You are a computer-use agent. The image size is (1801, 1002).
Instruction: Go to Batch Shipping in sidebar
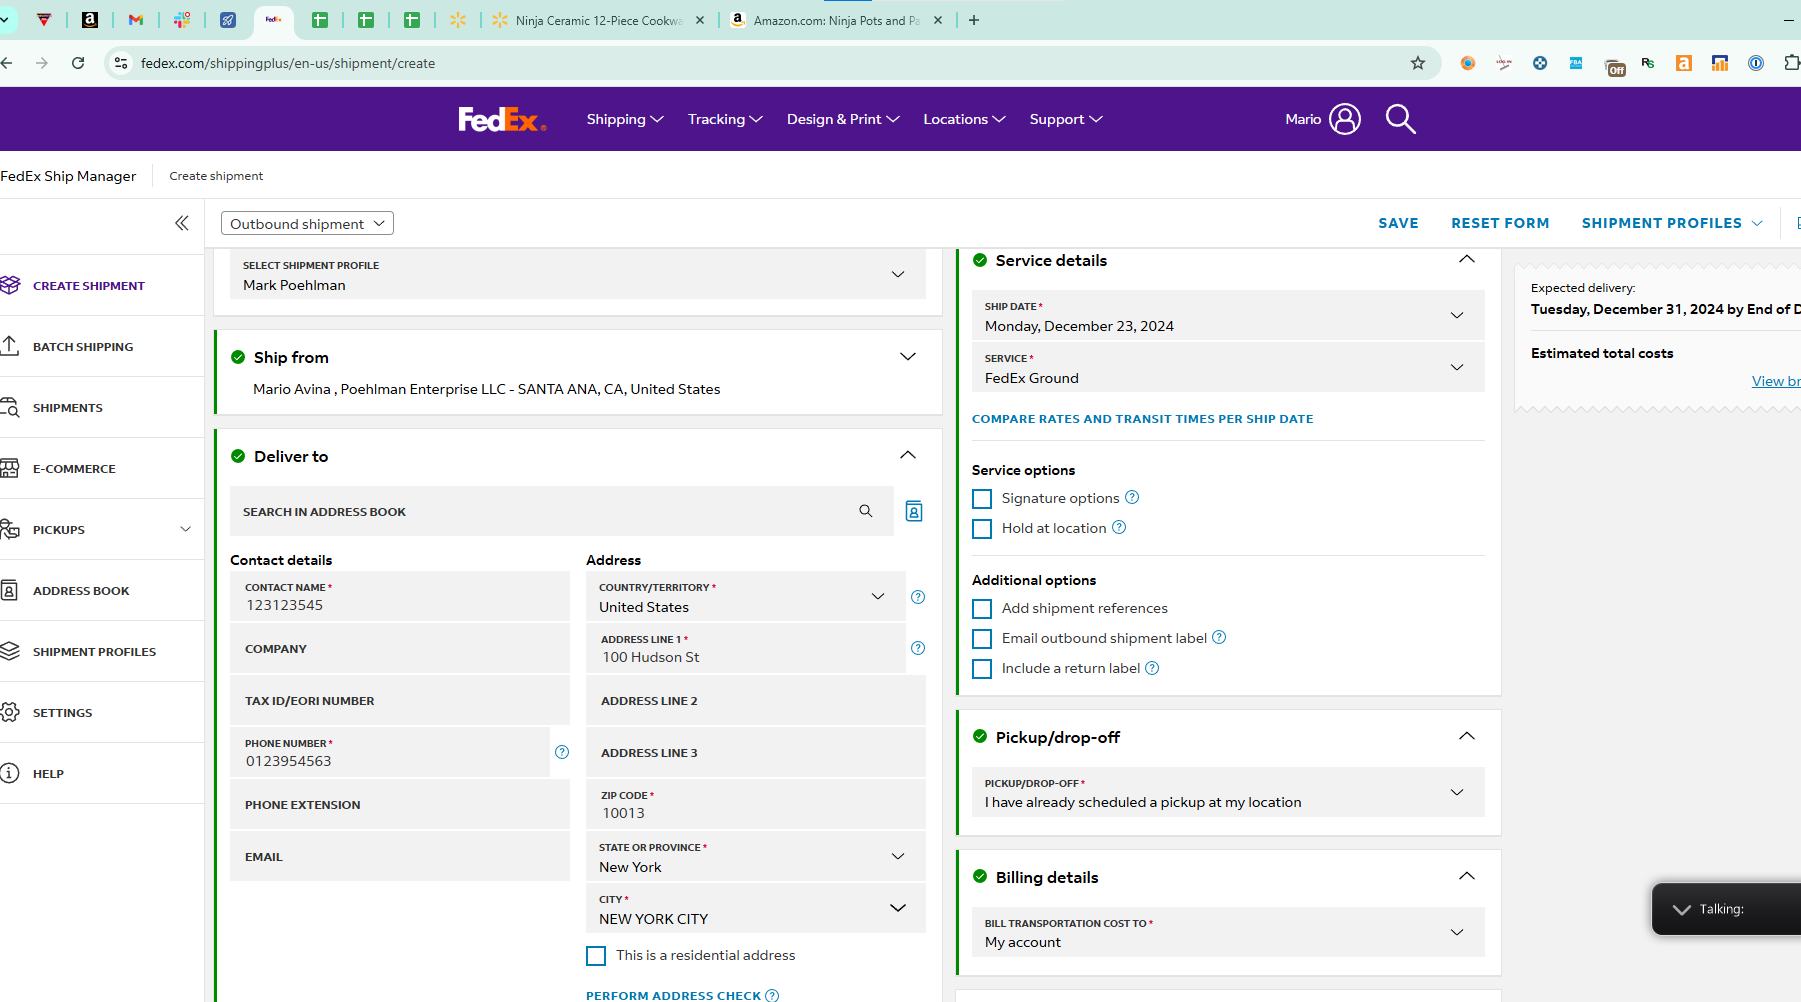coord(83,347)
